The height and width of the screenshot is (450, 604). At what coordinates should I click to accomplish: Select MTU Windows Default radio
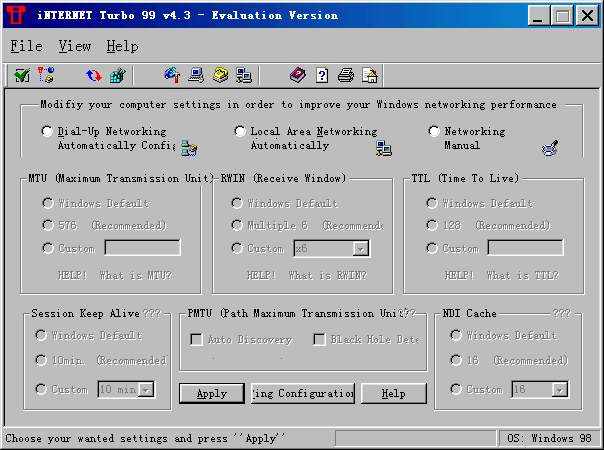pyautogui.click(x=48, y=203)
